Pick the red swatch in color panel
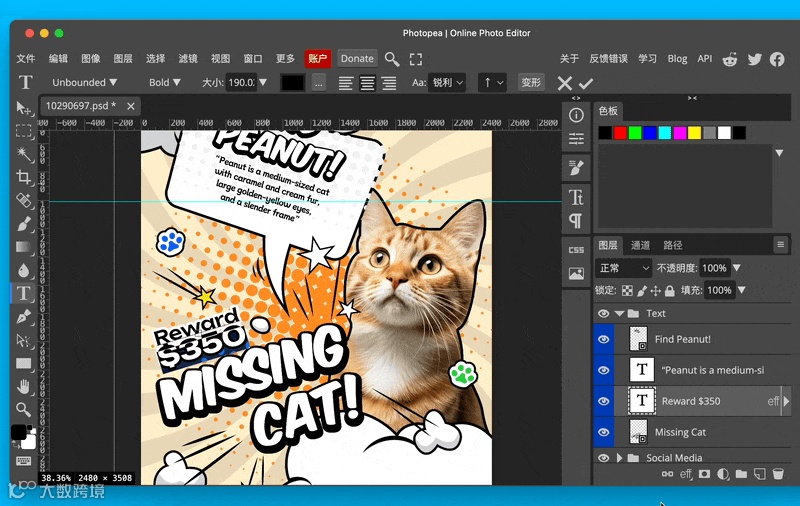 pyautogui.click(x=620, y=133)
